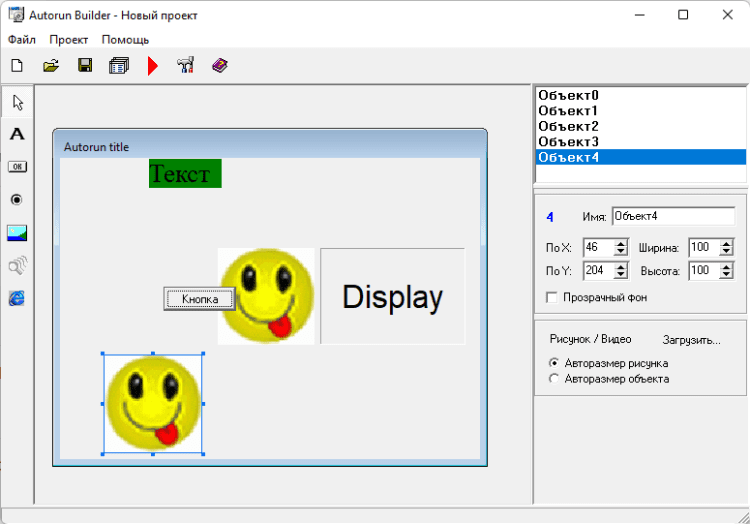Pick the OK button tool in sidebar
Image resolution: width=750 pixels, height=524 pixels.
17,167
